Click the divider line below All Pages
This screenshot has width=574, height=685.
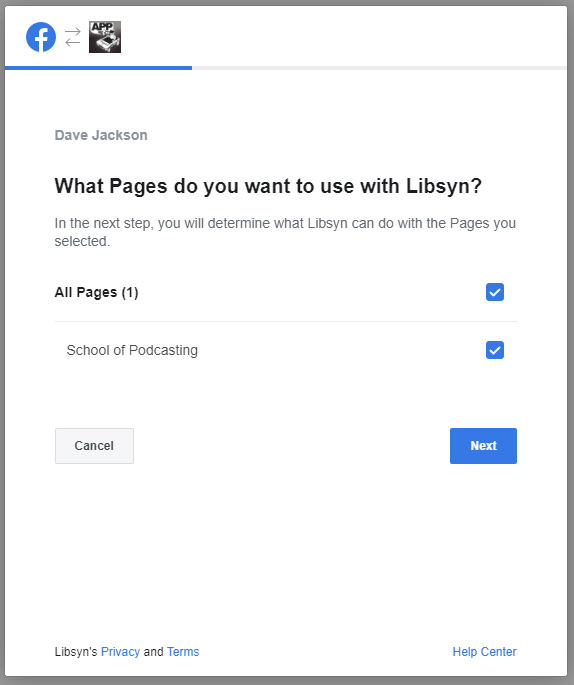(286, 322)
